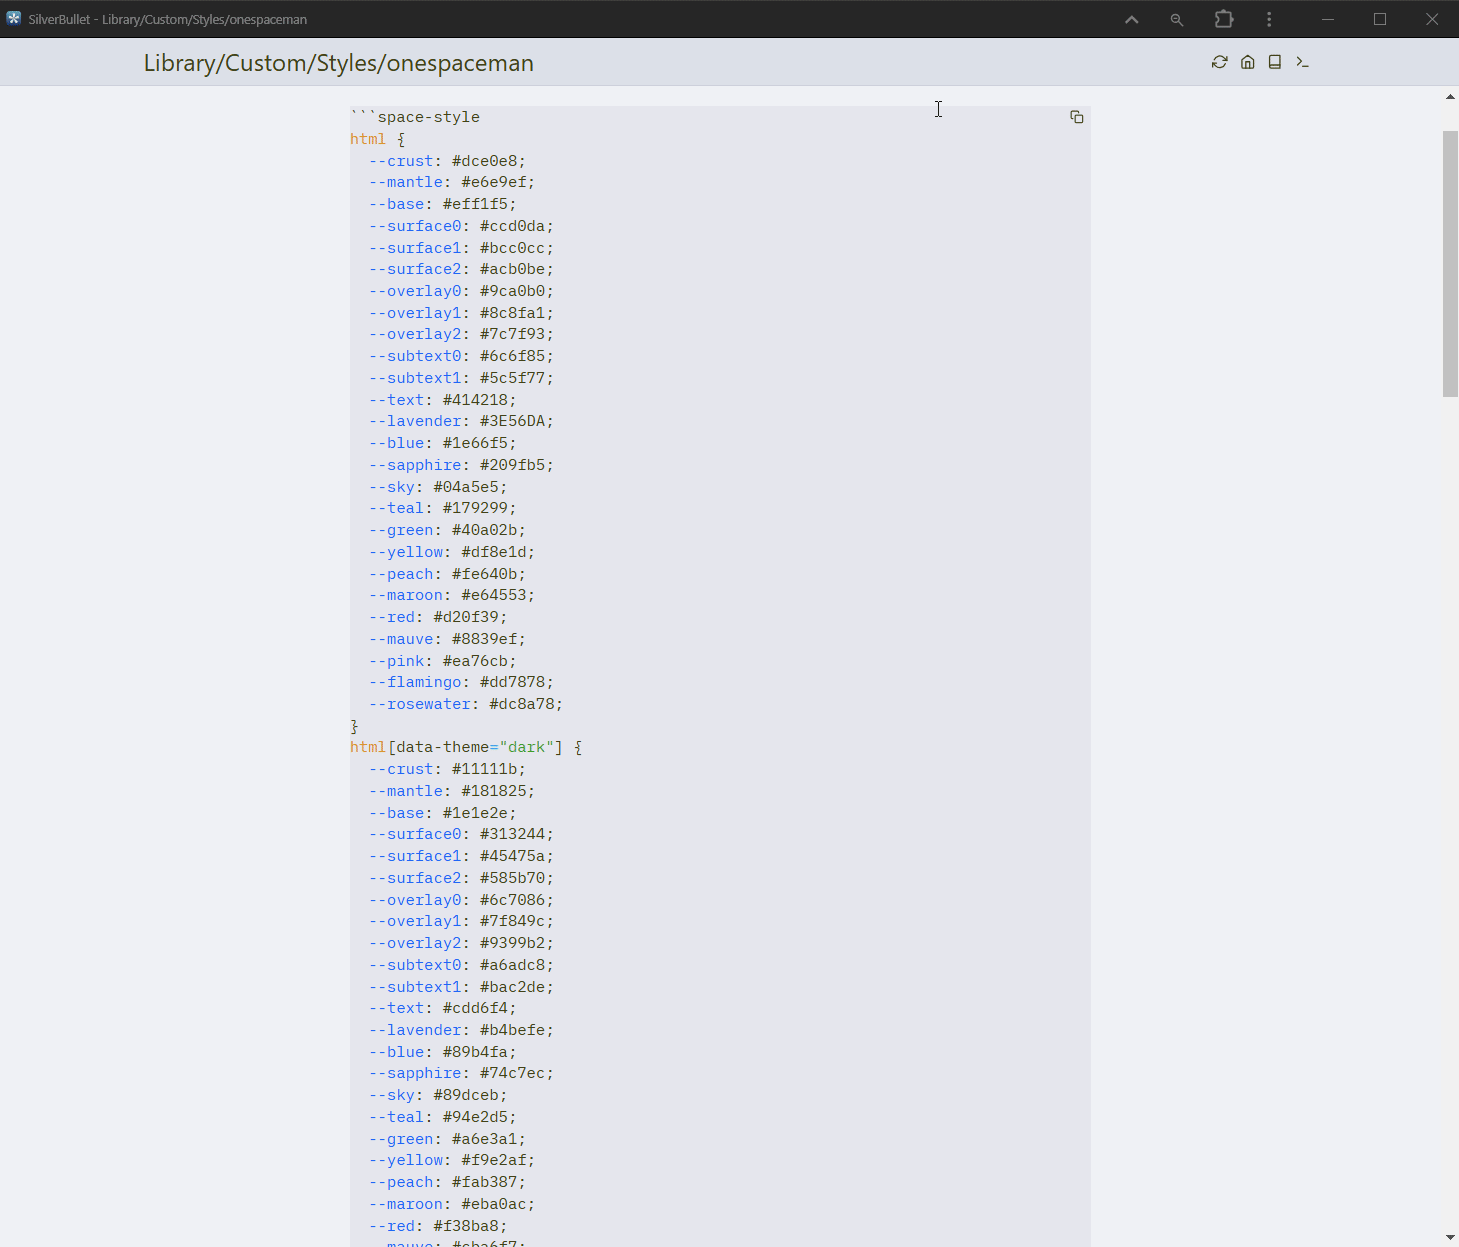1459x1247 pixels.
Task: Click light --overlay0: #9ca0b0 line
Action: [461, 291]
